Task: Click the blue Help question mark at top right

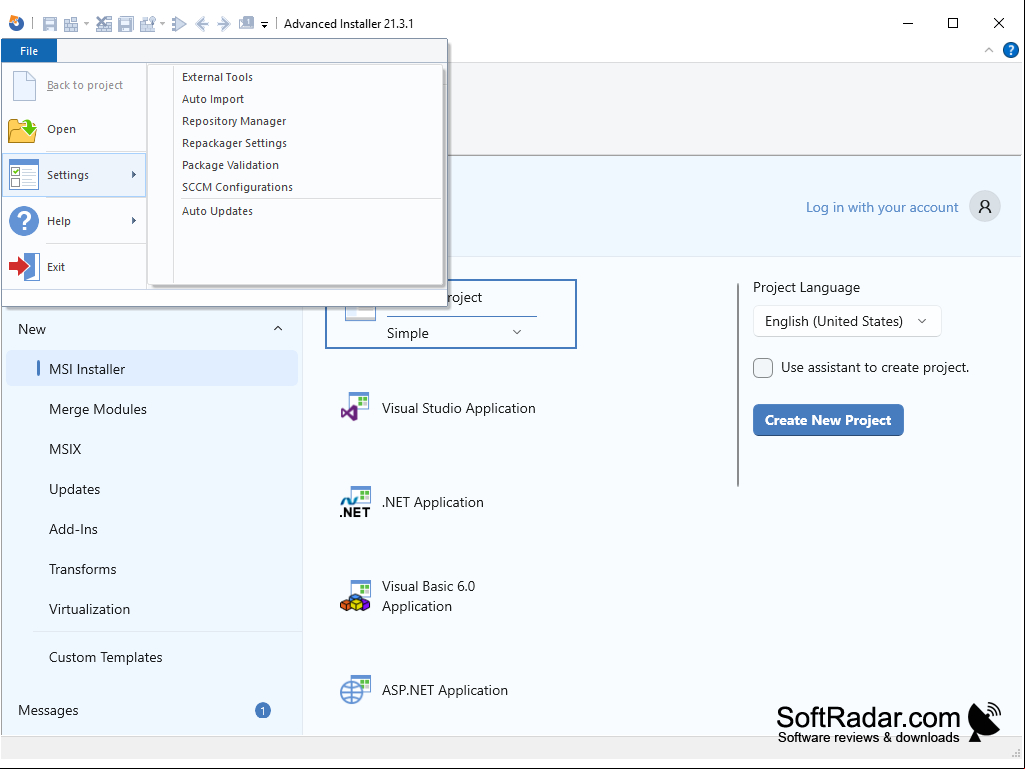Action: click(1011, 50)
